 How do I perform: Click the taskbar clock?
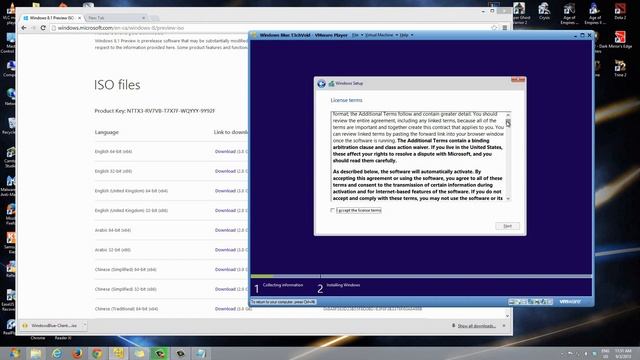pos(623,353)
